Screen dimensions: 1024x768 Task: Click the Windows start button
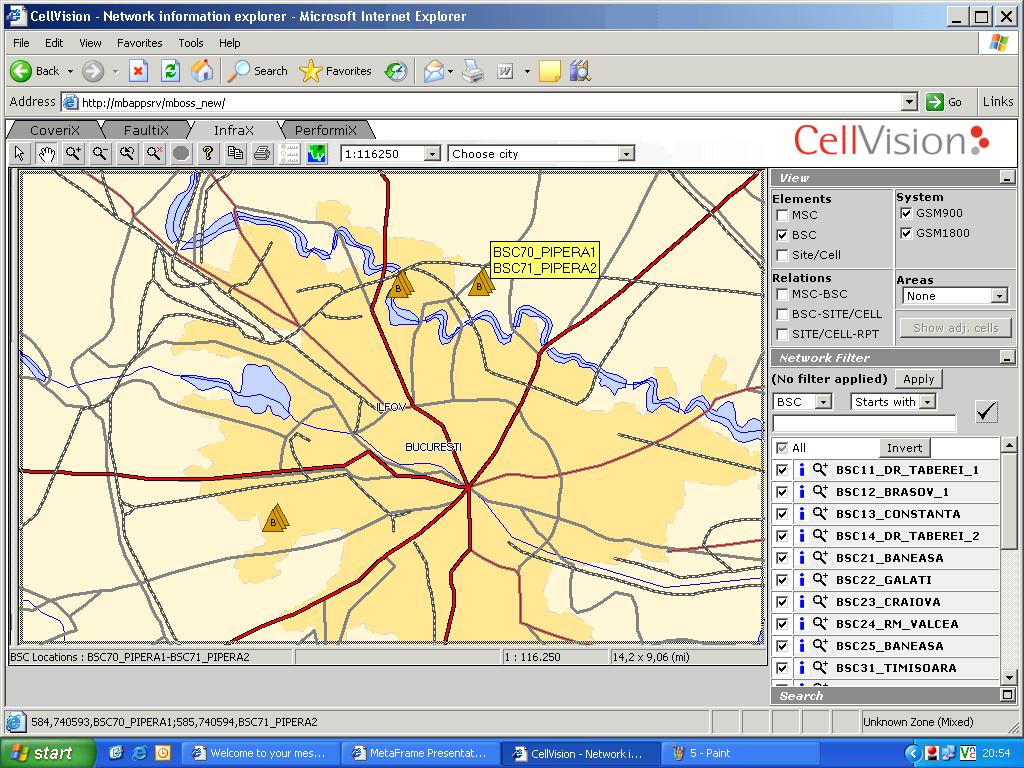coord(46,753)
